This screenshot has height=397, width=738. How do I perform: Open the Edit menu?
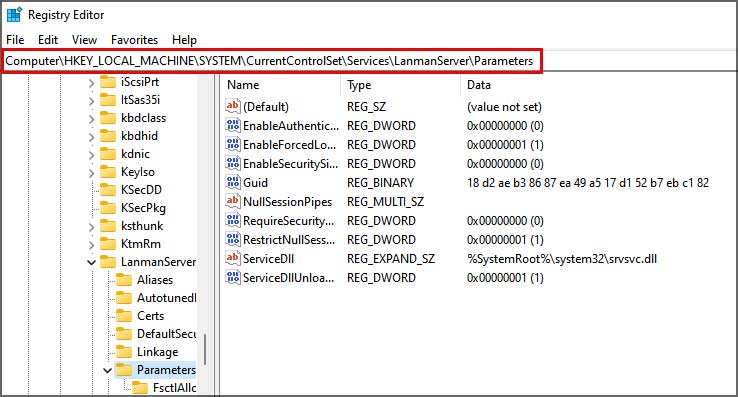(48, 40)
